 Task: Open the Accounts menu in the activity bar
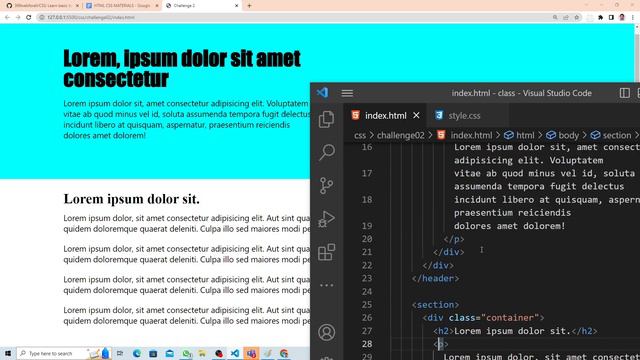[x=327, y=332]
